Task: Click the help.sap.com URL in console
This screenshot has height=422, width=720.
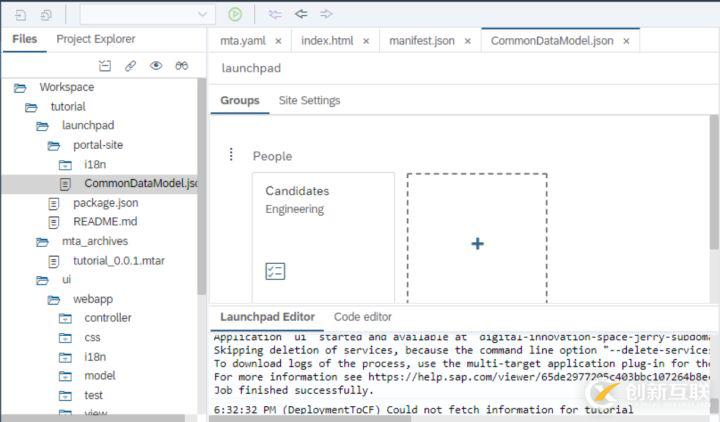Action: point(539,377)
